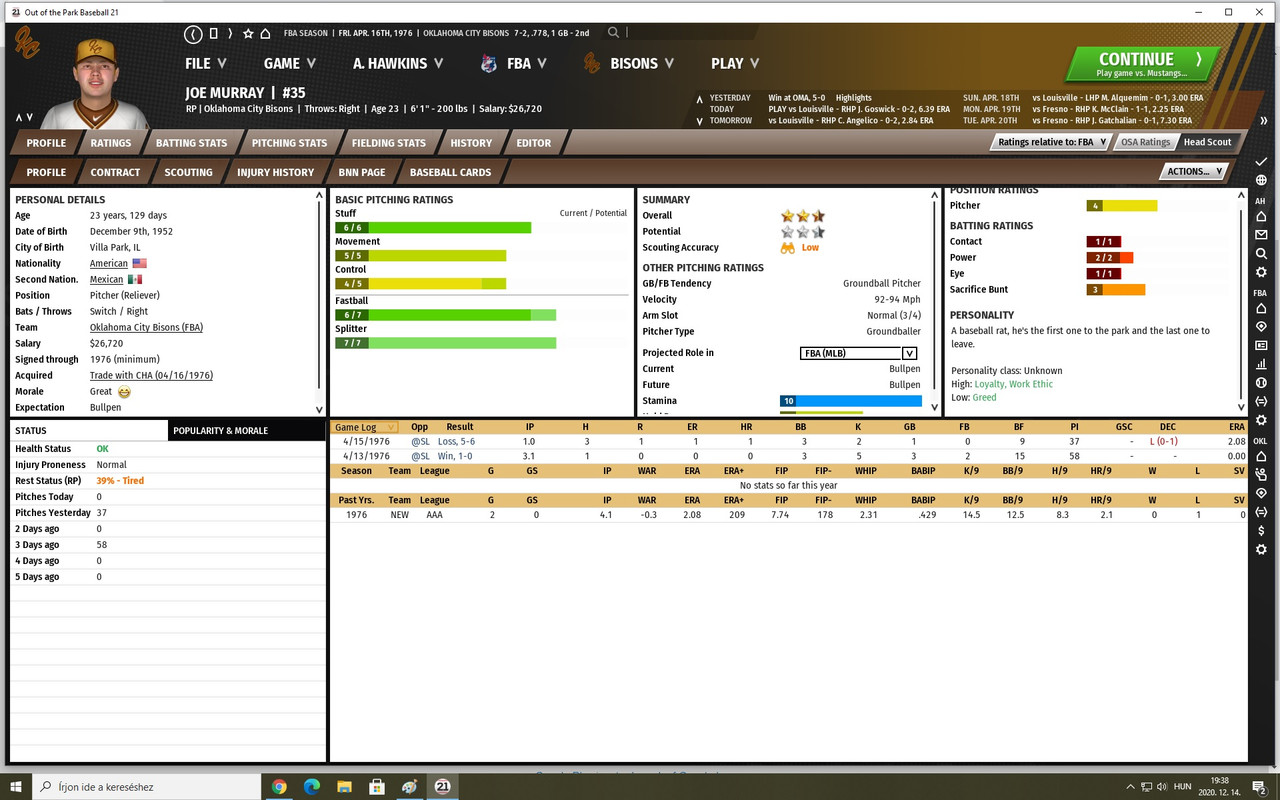Open the mail envelope icon

(1261, 235)
